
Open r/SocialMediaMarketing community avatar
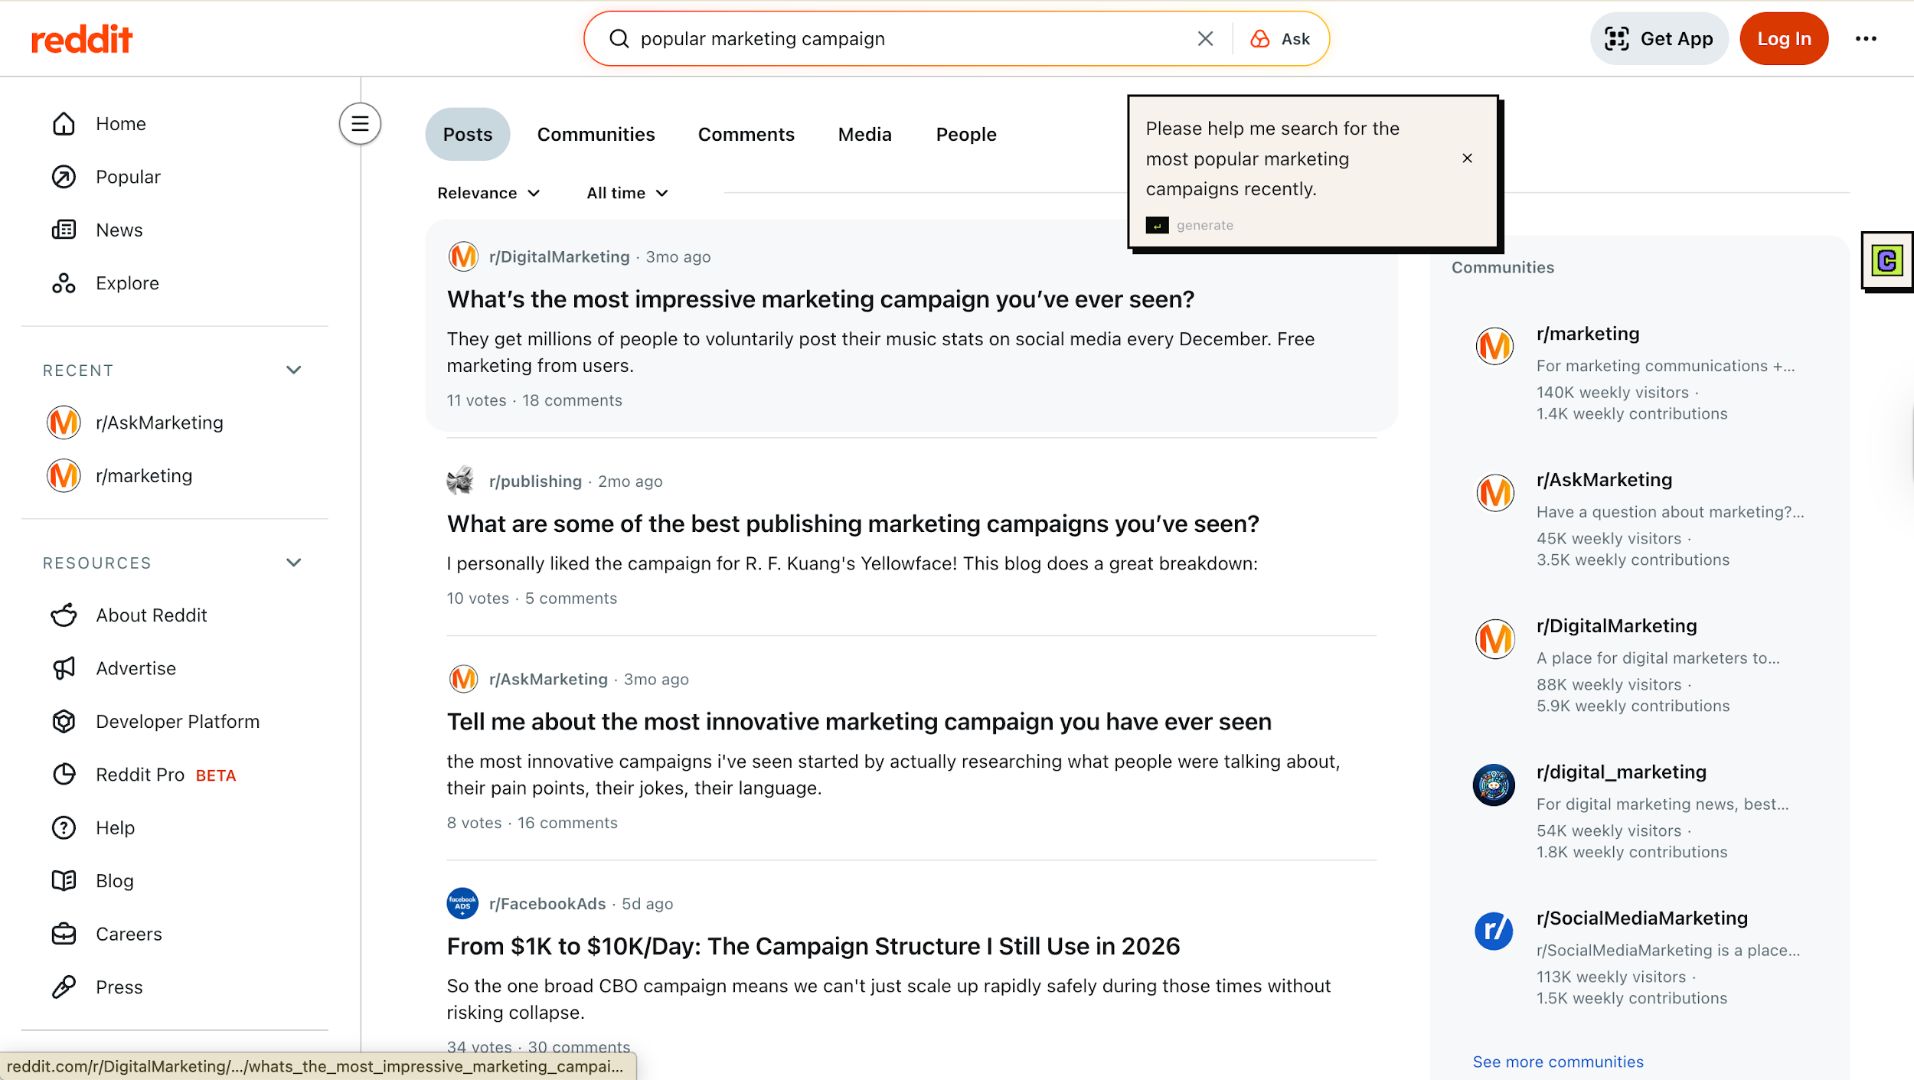[x=1494, y=931]
